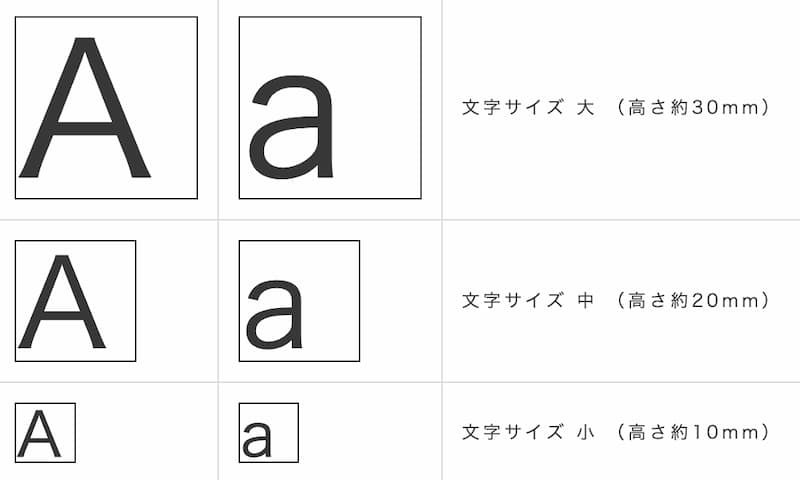Click the small uppercase A sample box
Screen dimensions: 800x480
pos(45,433)
